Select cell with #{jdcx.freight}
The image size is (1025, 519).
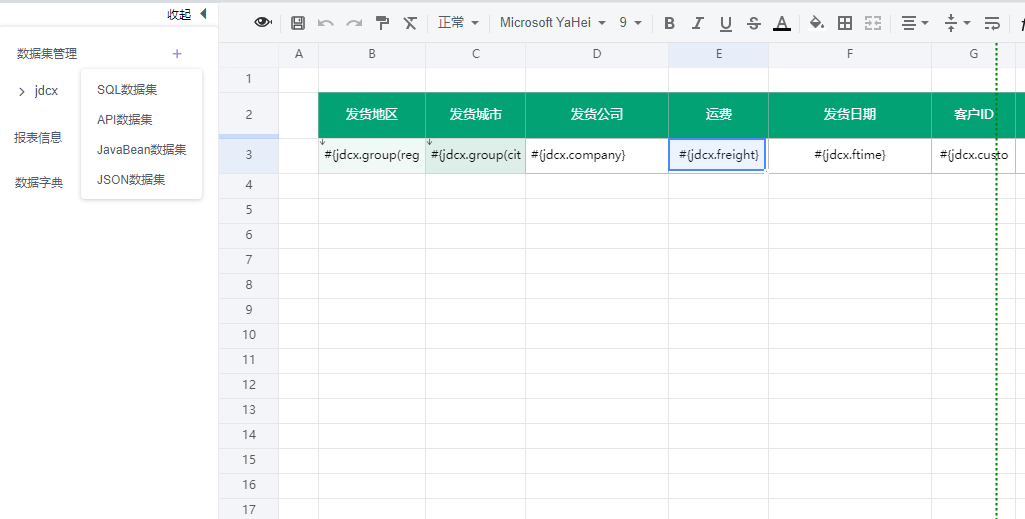[x=717, y=155]
